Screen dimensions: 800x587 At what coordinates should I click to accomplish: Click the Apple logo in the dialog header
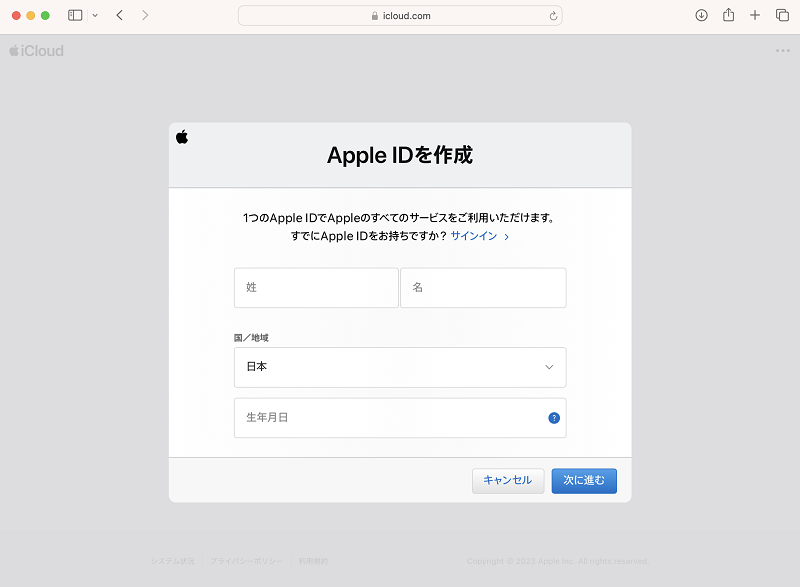[x=182, y=137]
